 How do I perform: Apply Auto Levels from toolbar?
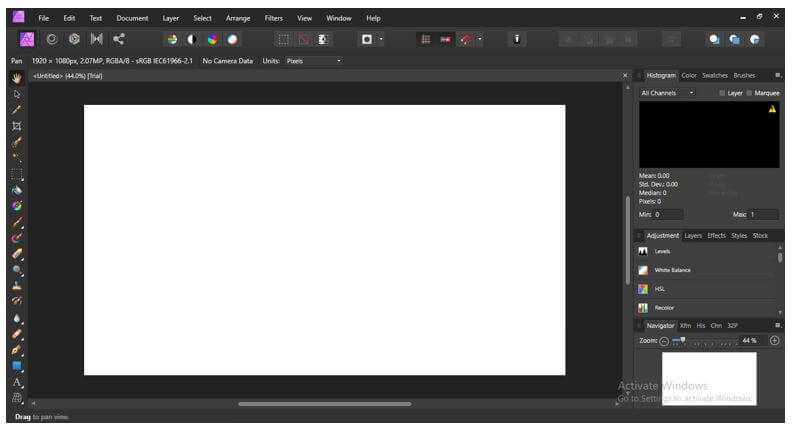[172, 40]
